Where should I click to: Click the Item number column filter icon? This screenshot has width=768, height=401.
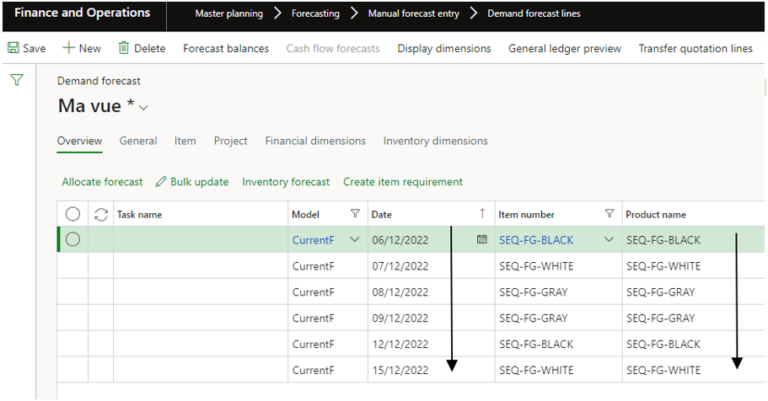(608, 214)
